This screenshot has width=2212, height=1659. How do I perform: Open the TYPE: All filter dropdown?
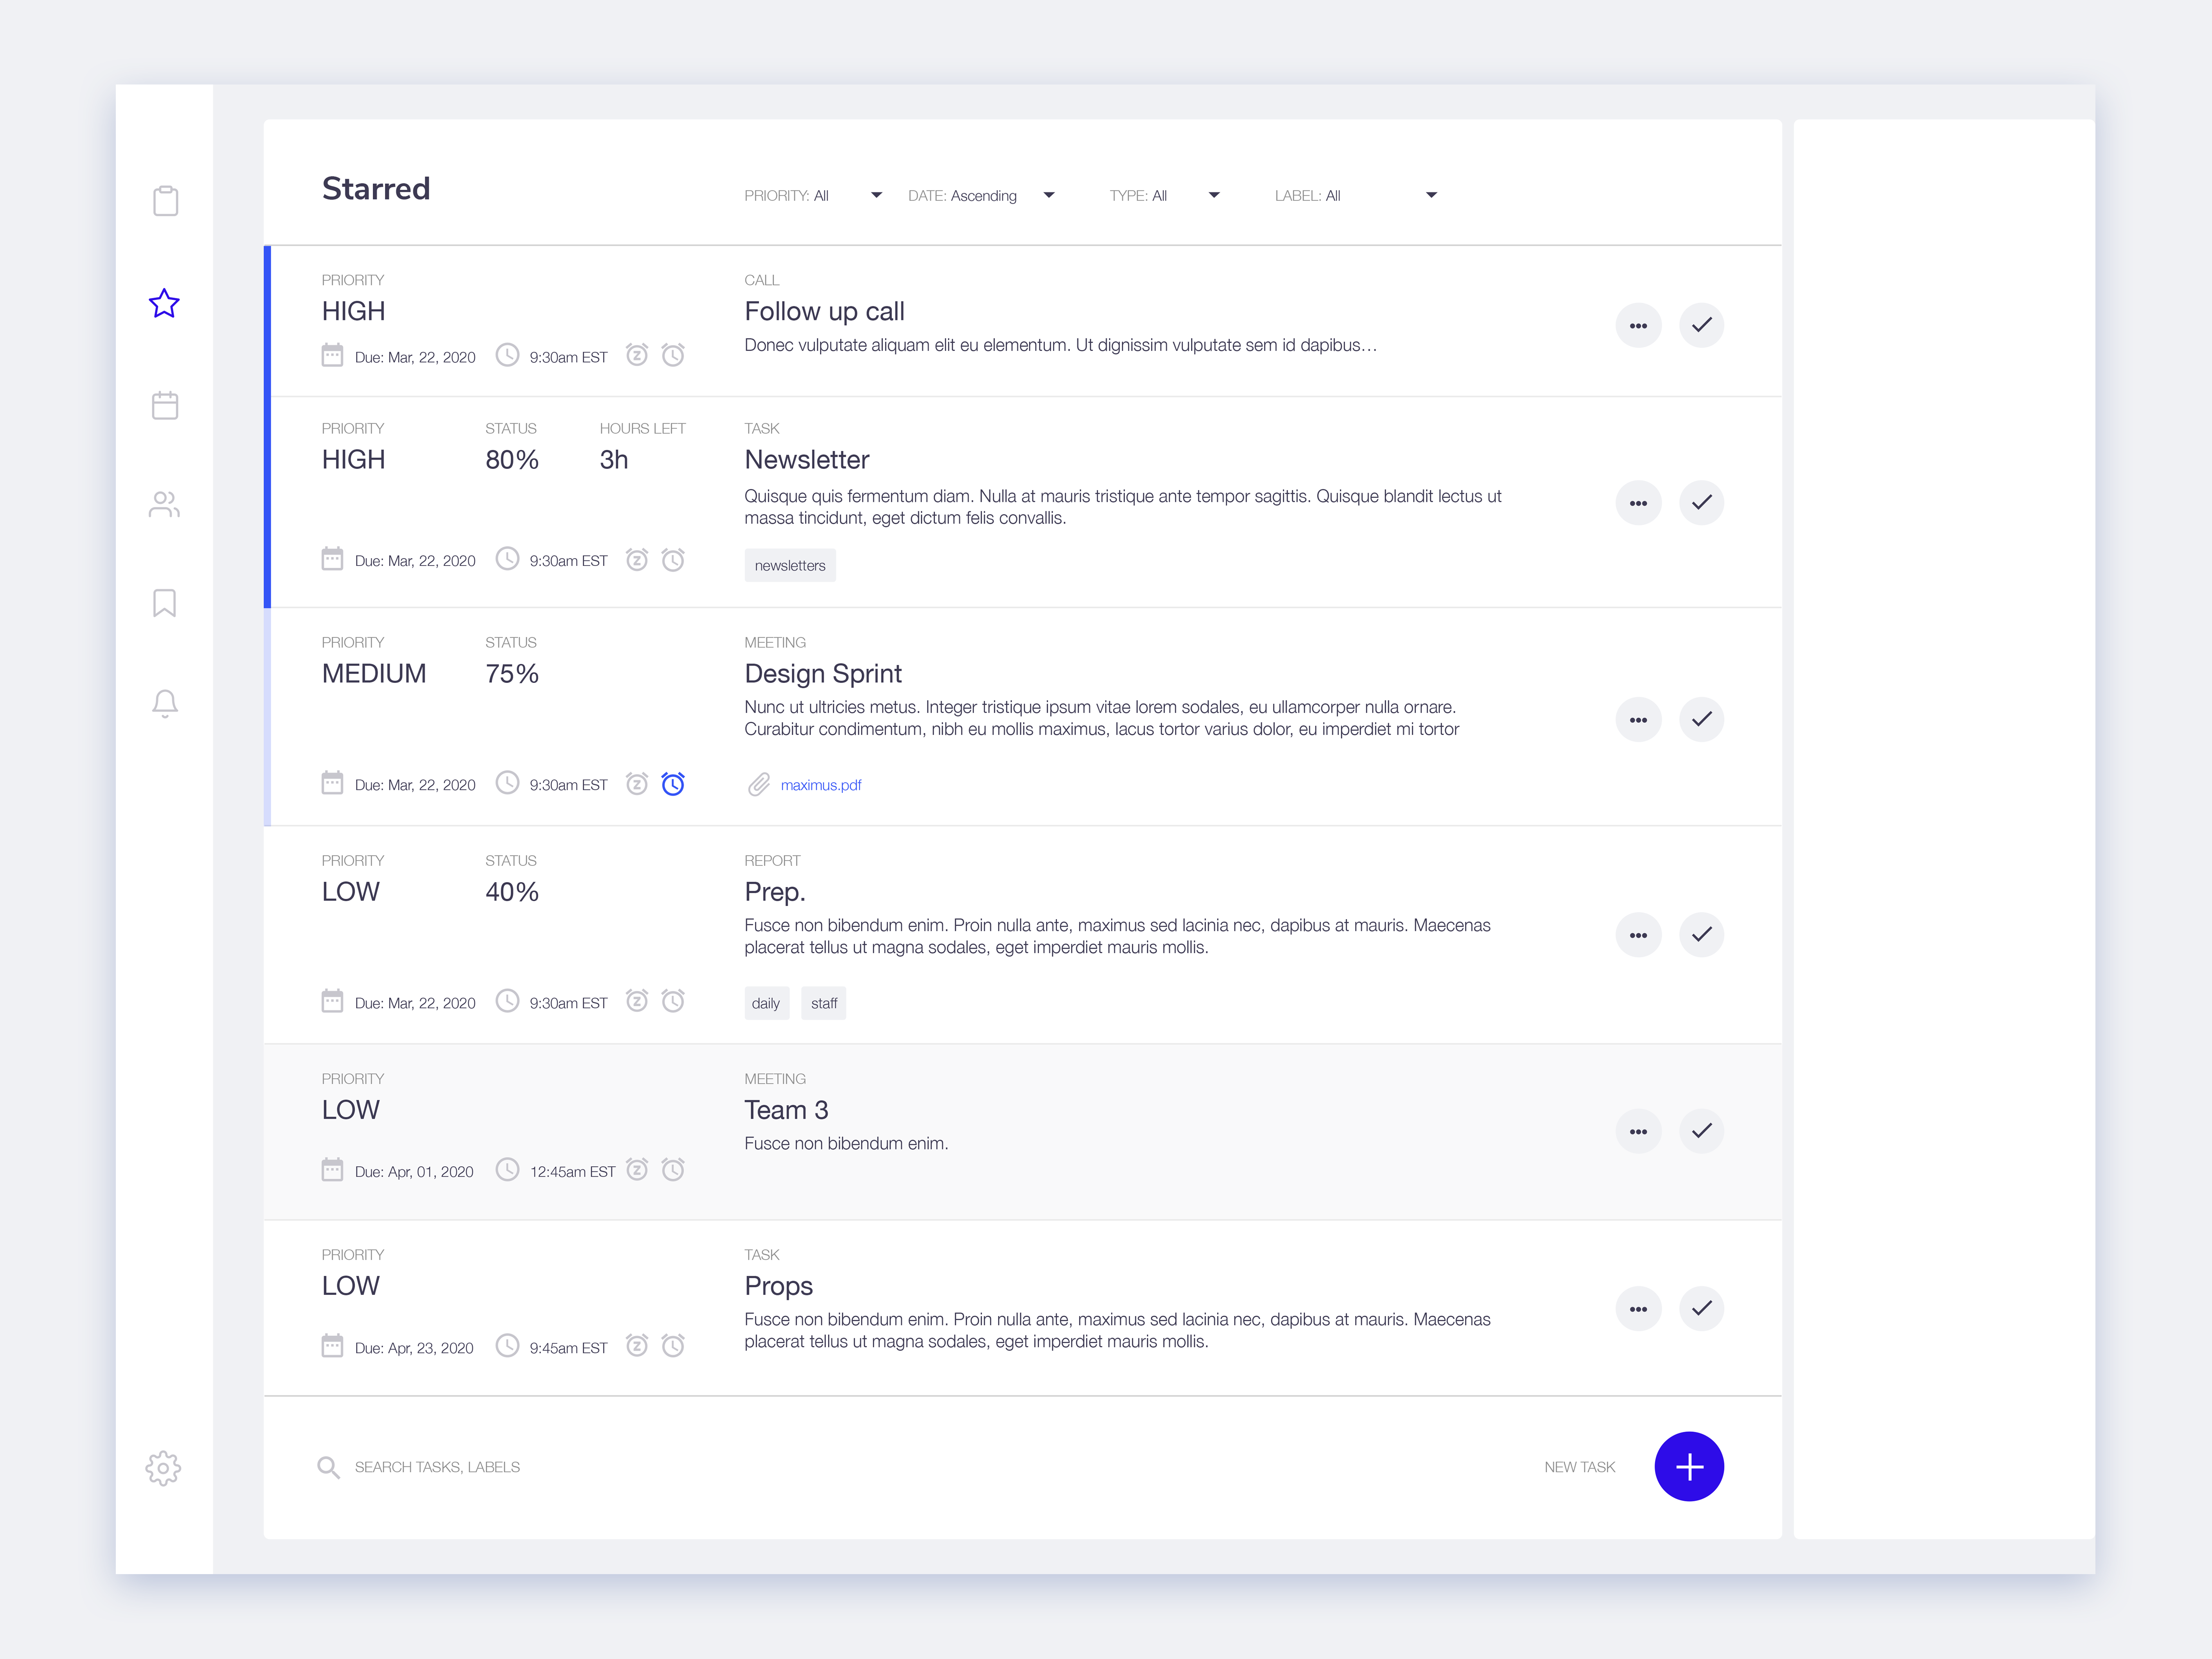pyautogui.click(x=1164, y=195)
